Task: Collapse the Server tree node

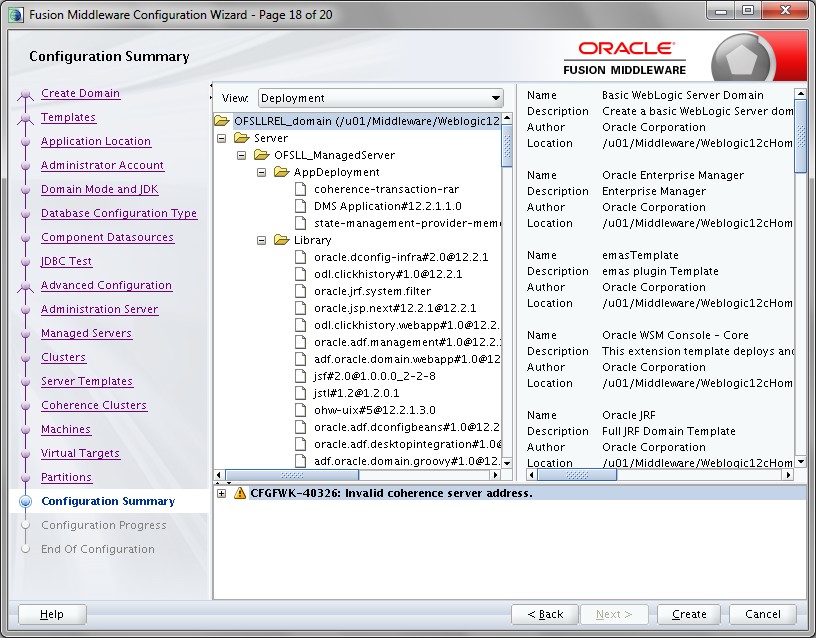Action: click(222, 138)
